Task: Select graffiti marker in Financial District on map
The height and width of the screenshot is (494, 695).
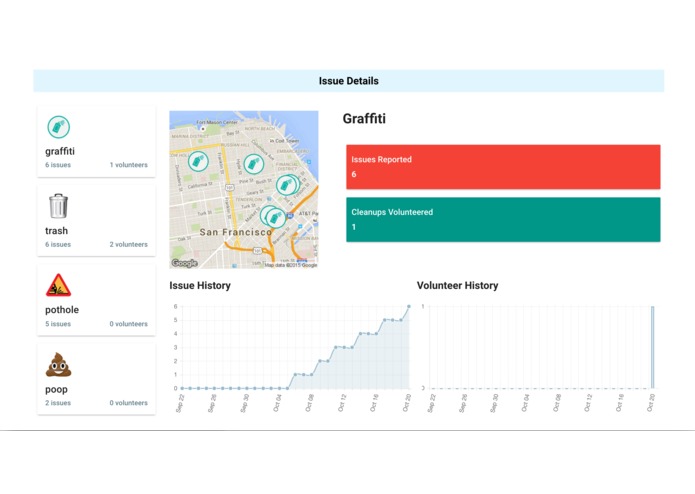Action: click(287, 185)
